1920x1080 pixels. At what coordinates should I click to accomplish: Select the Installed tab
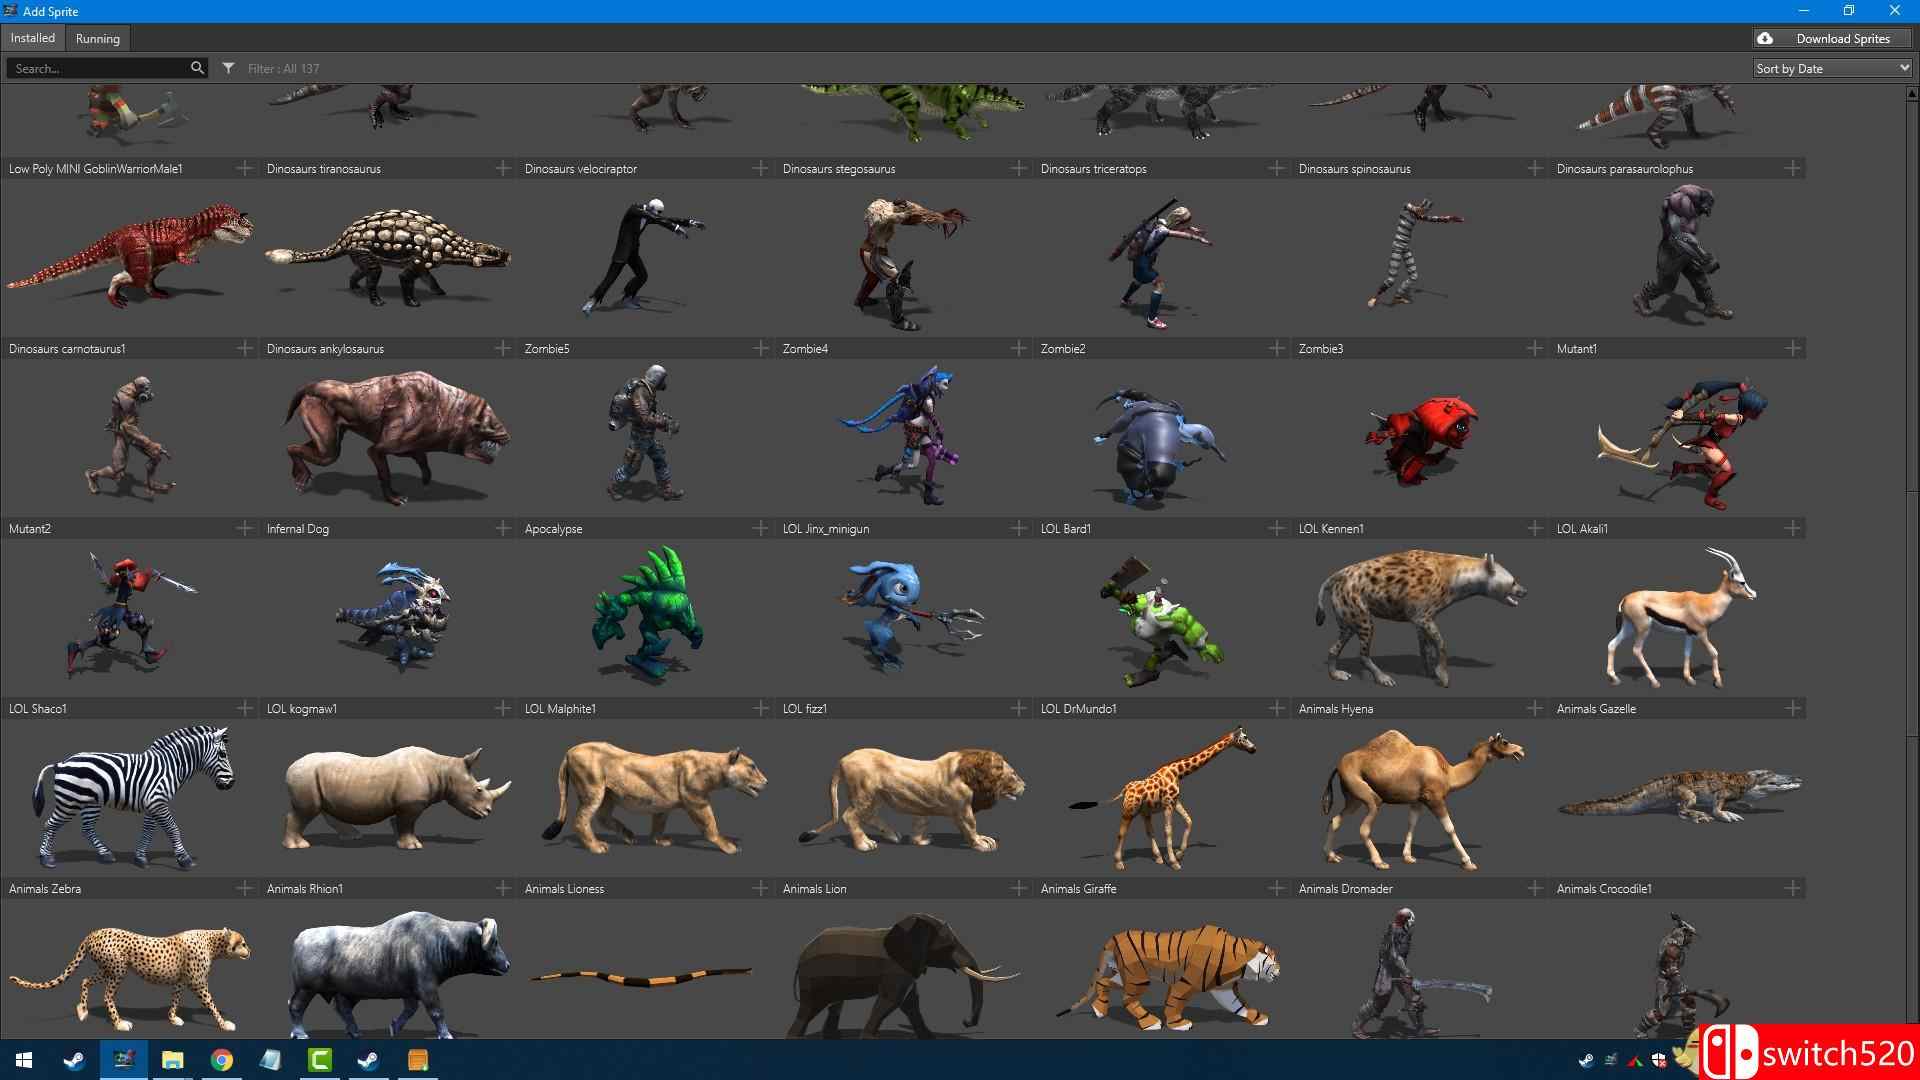click(33, 38)
